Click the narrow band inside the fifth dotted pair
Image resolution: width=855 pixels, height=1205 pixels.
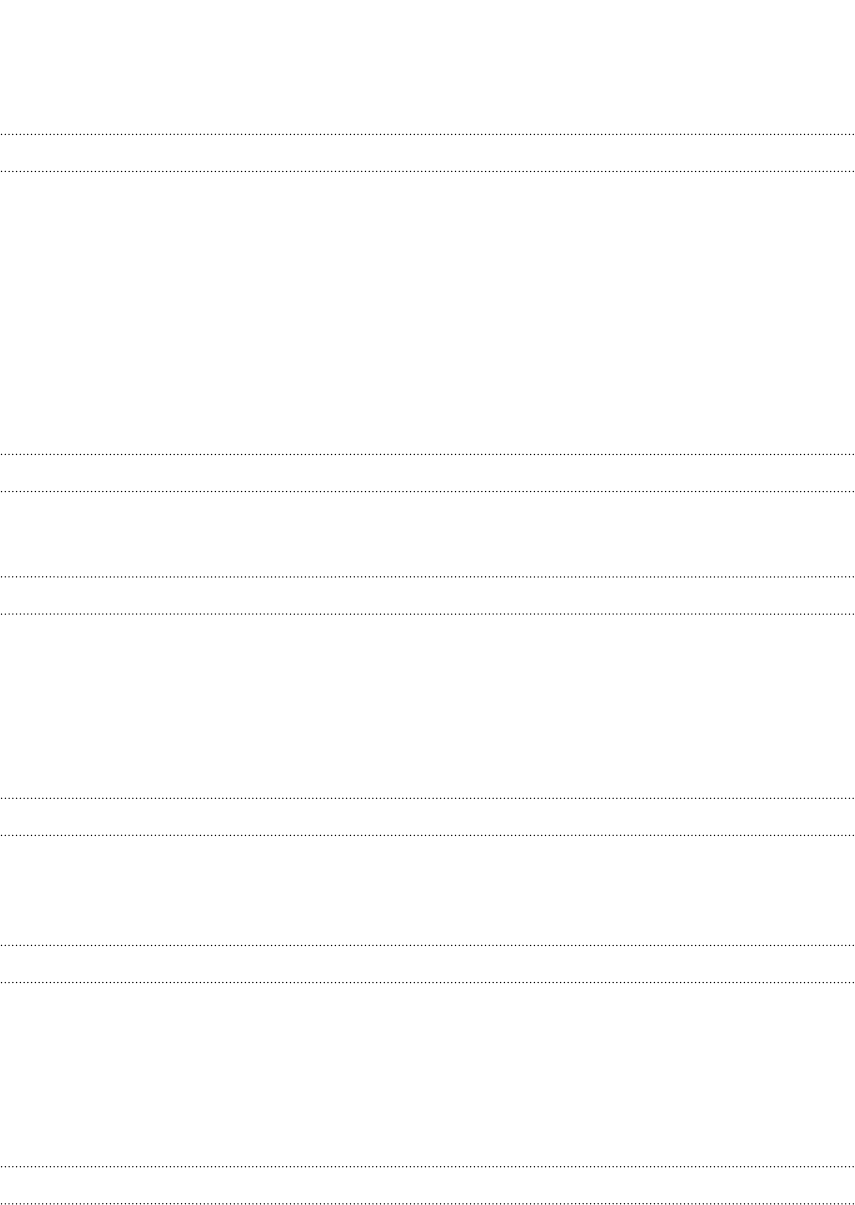[x=427, y=963]
